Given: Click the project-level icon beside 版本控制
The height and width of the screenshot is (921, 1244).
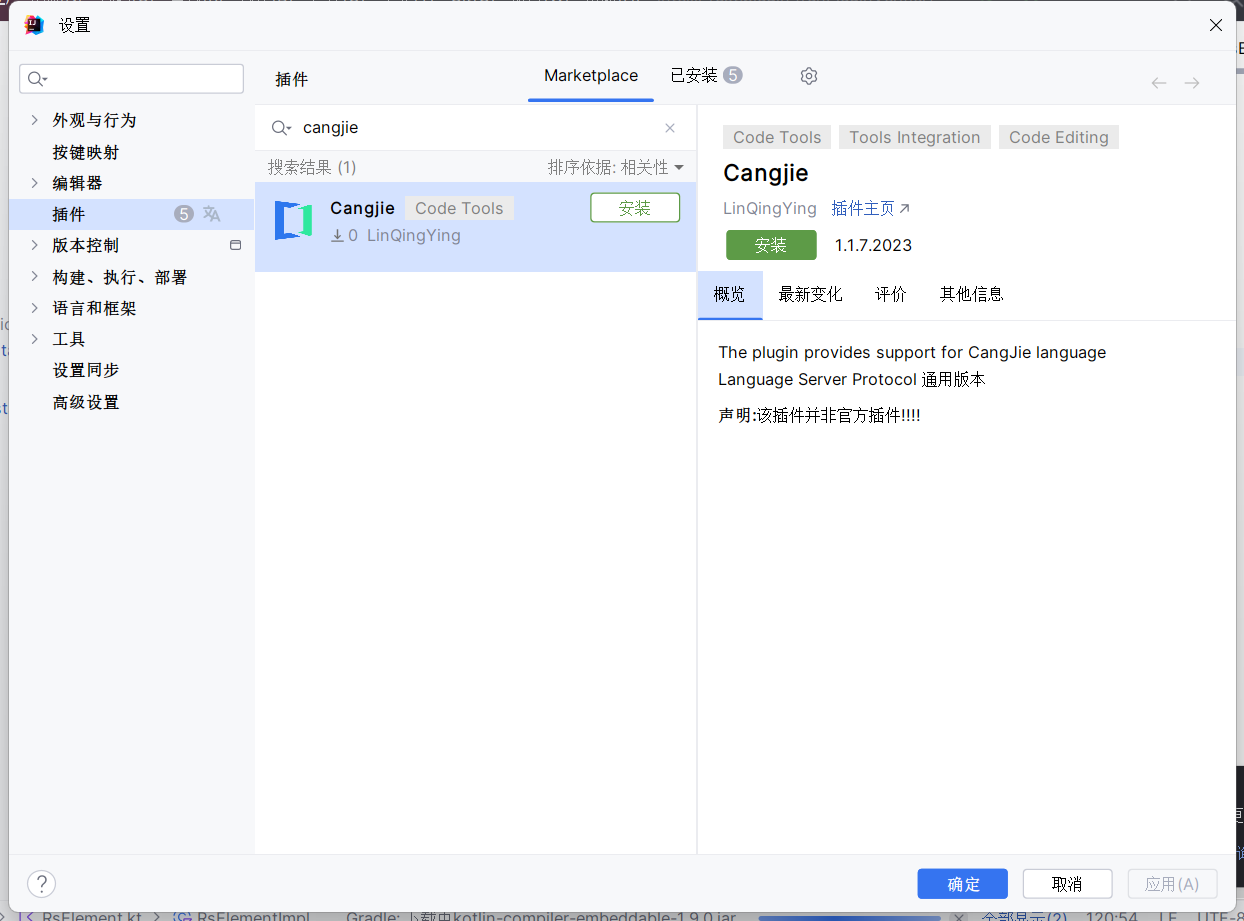Looking at the screenshot, I should click(236, 245).
